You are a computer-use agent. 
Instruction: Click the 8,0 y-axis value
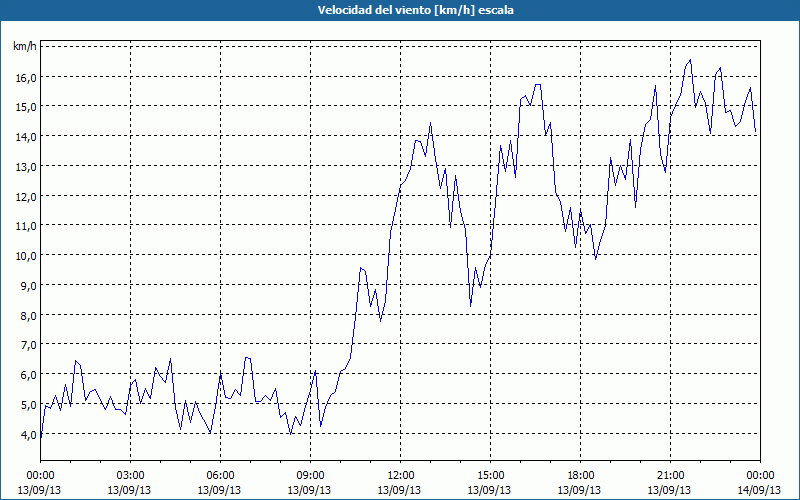click(x=30, y=315)
